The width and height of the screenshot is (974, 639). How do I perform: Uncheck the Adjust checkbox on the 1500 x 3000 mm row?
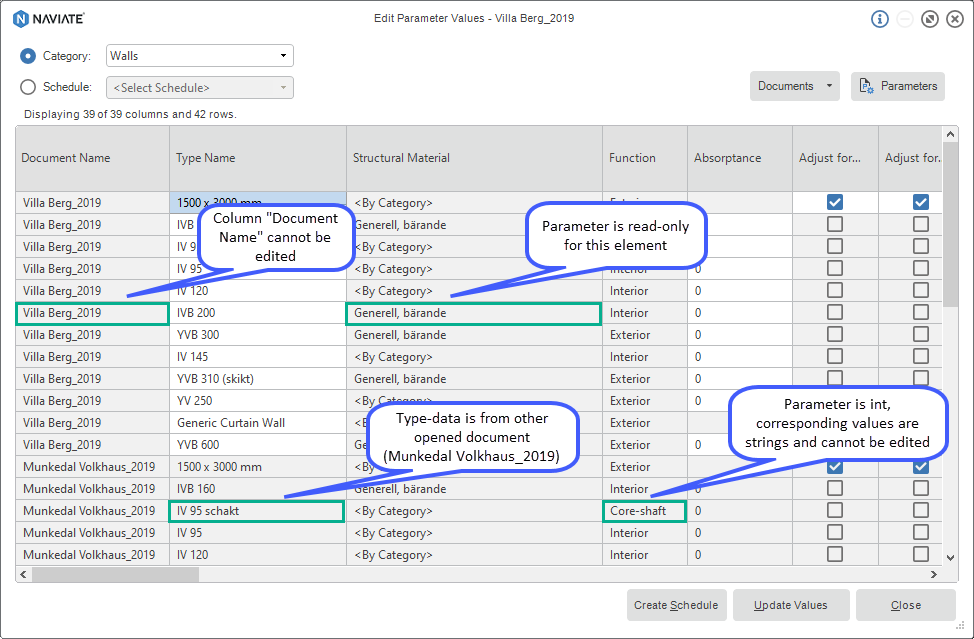[834, 202]
